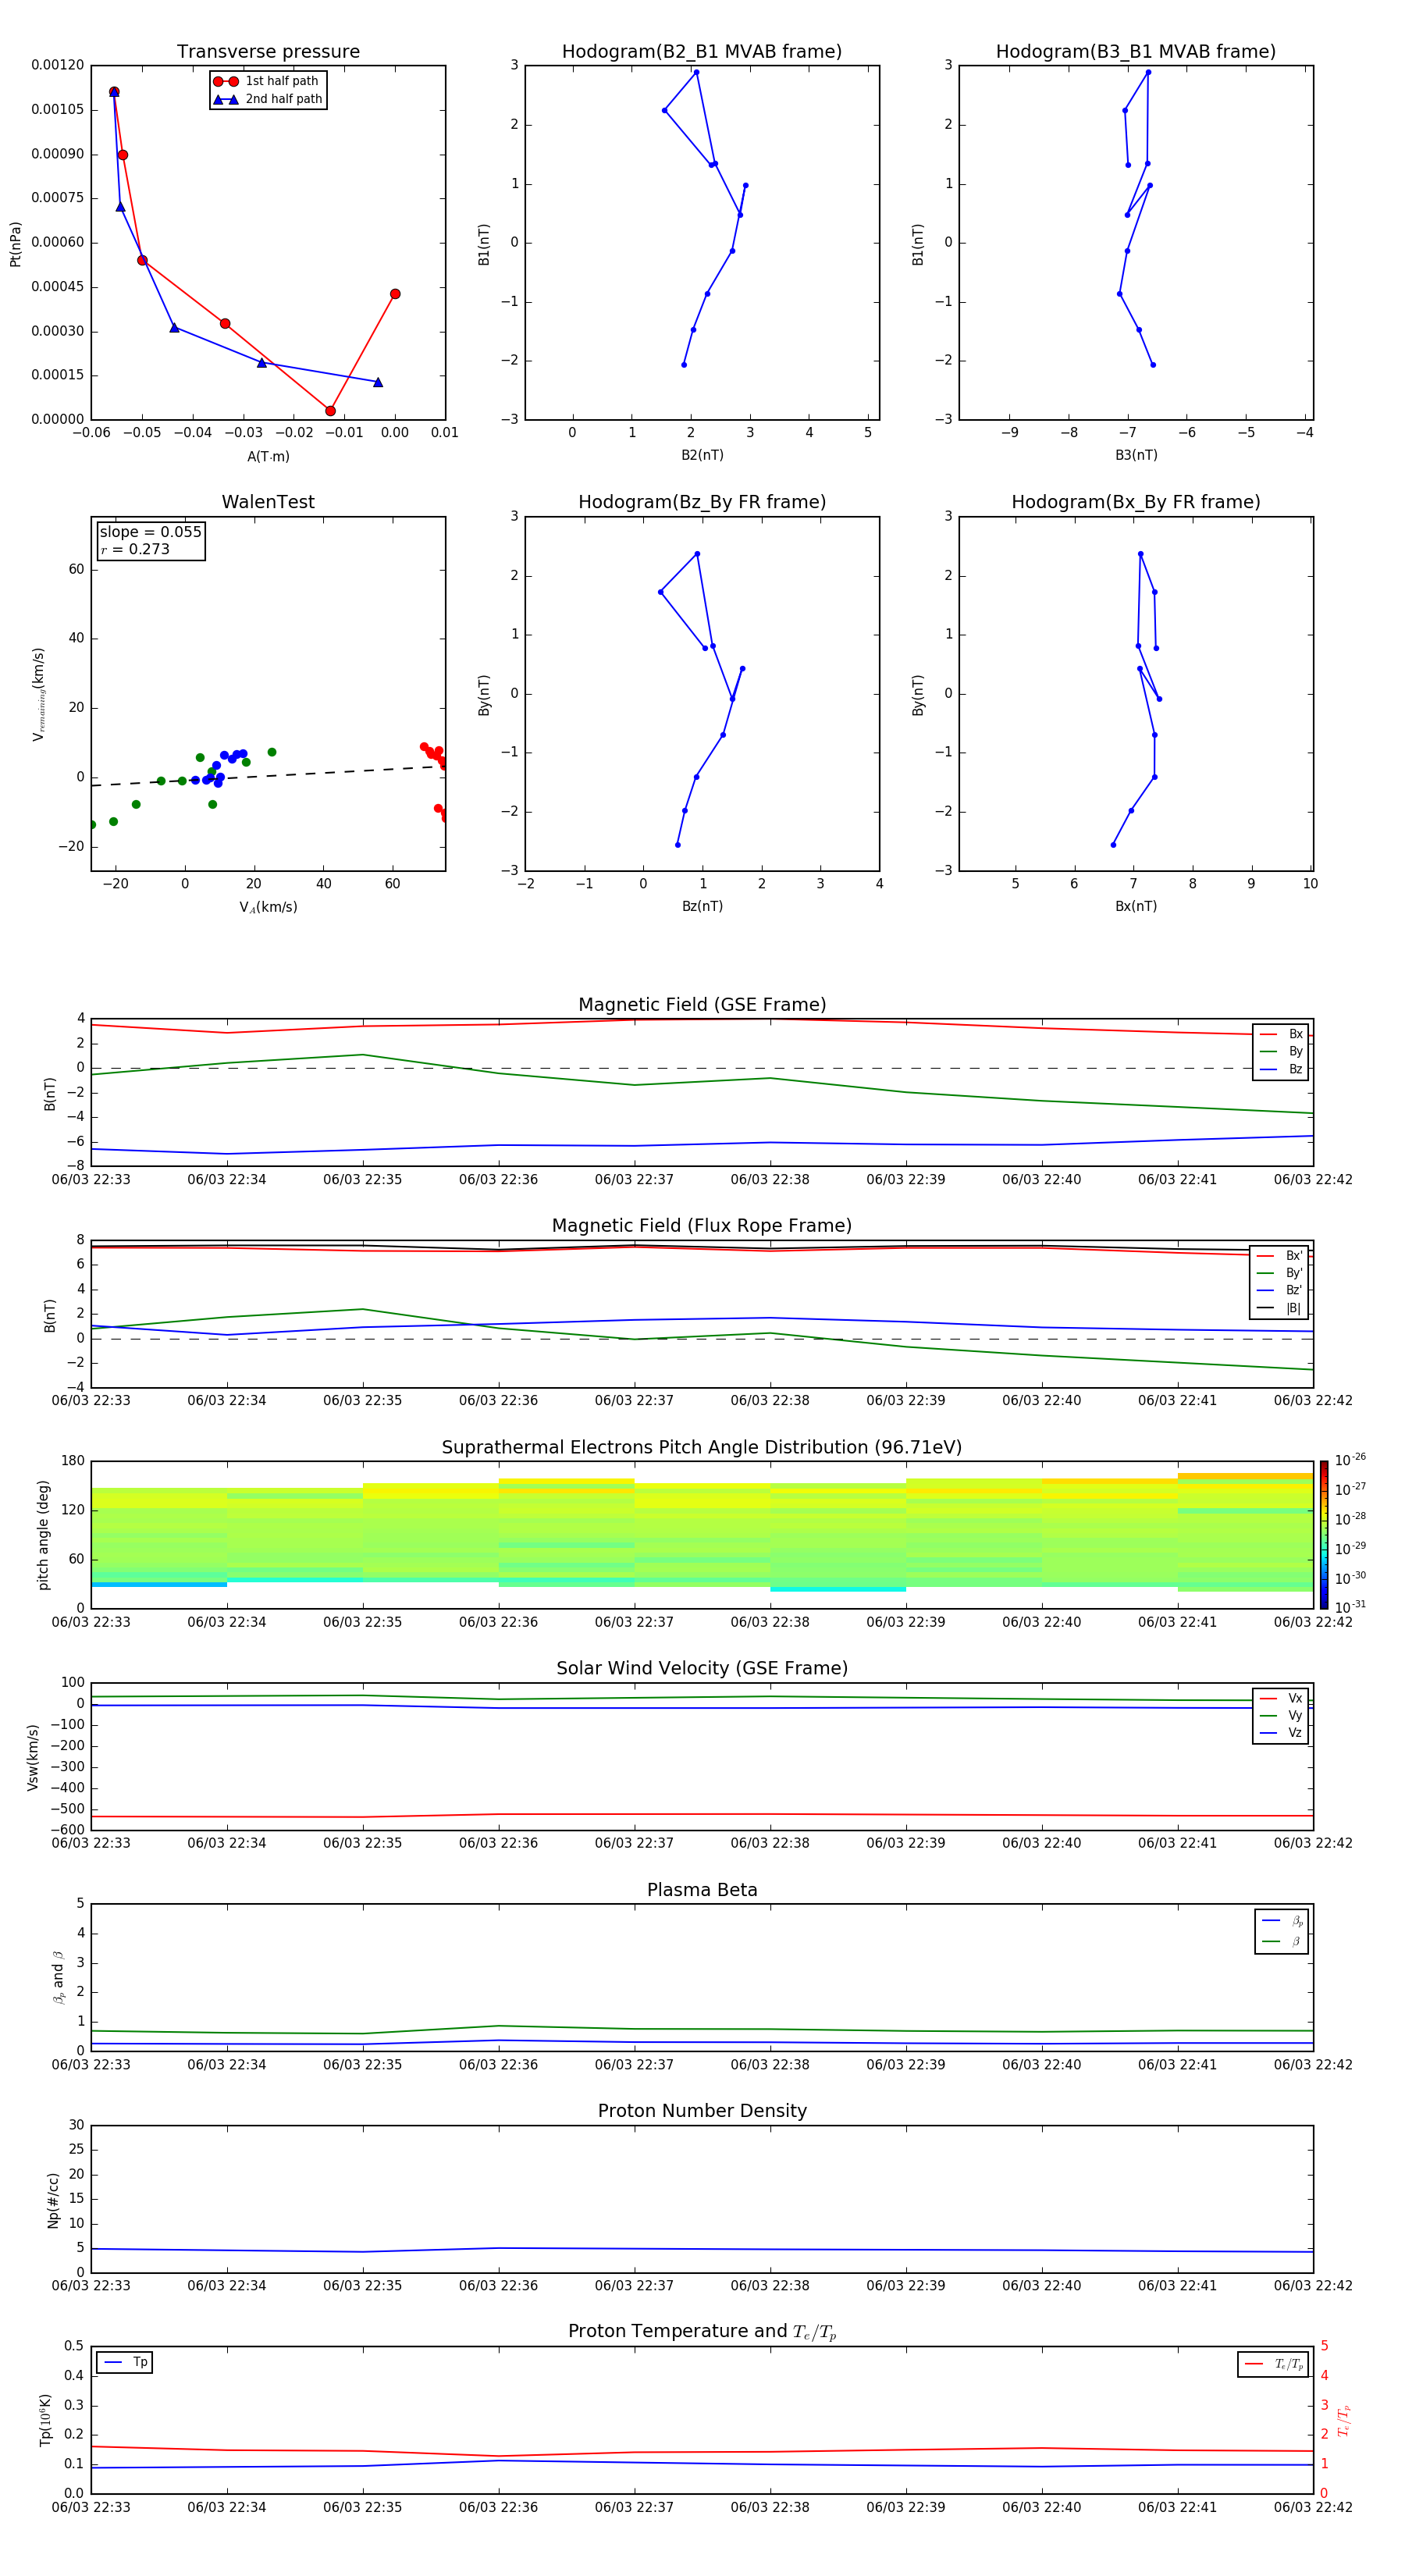The height and width of the screenshot is (2576, 1405).
Task: Click the βp legend entry in Plasma Beta plot
Action: (1282, 1921)
